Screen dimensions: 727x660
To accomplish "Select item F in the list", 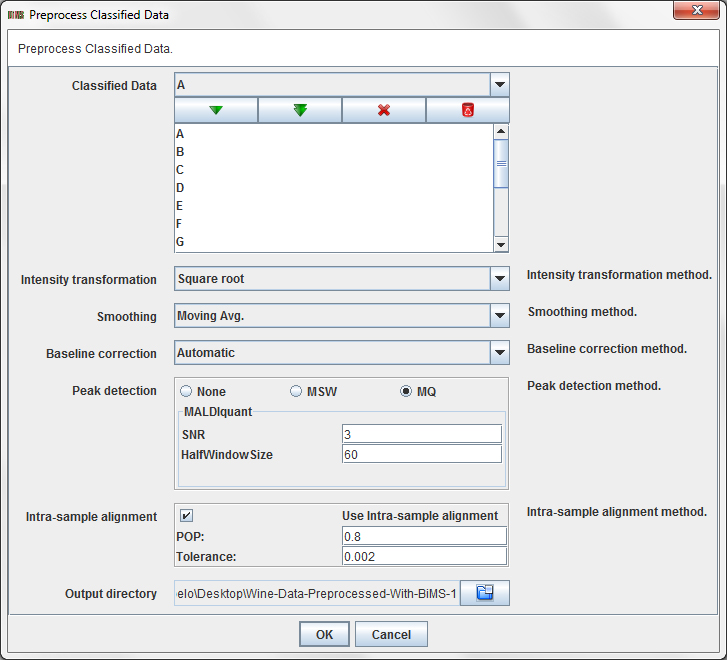I will click(x=334, y=224).
